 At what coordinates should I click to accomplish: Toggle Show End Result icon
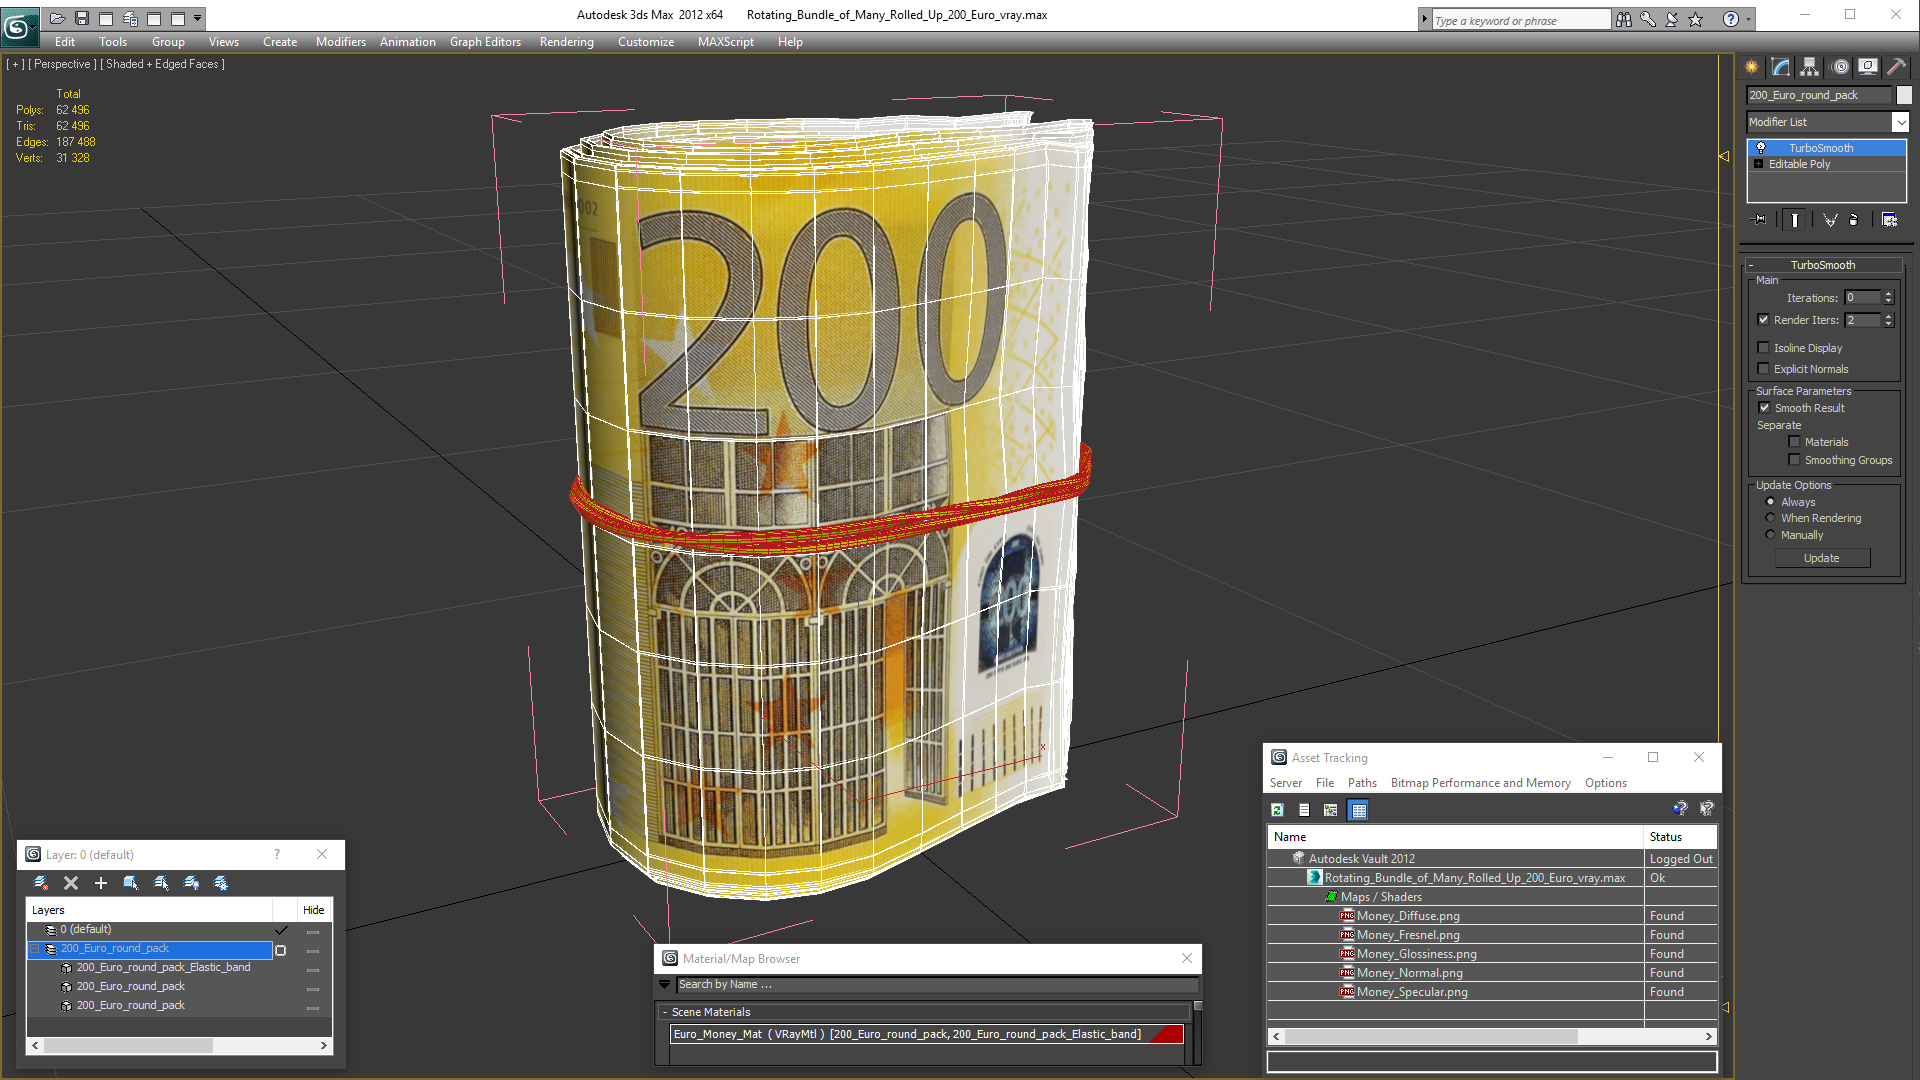[1795, 220]
